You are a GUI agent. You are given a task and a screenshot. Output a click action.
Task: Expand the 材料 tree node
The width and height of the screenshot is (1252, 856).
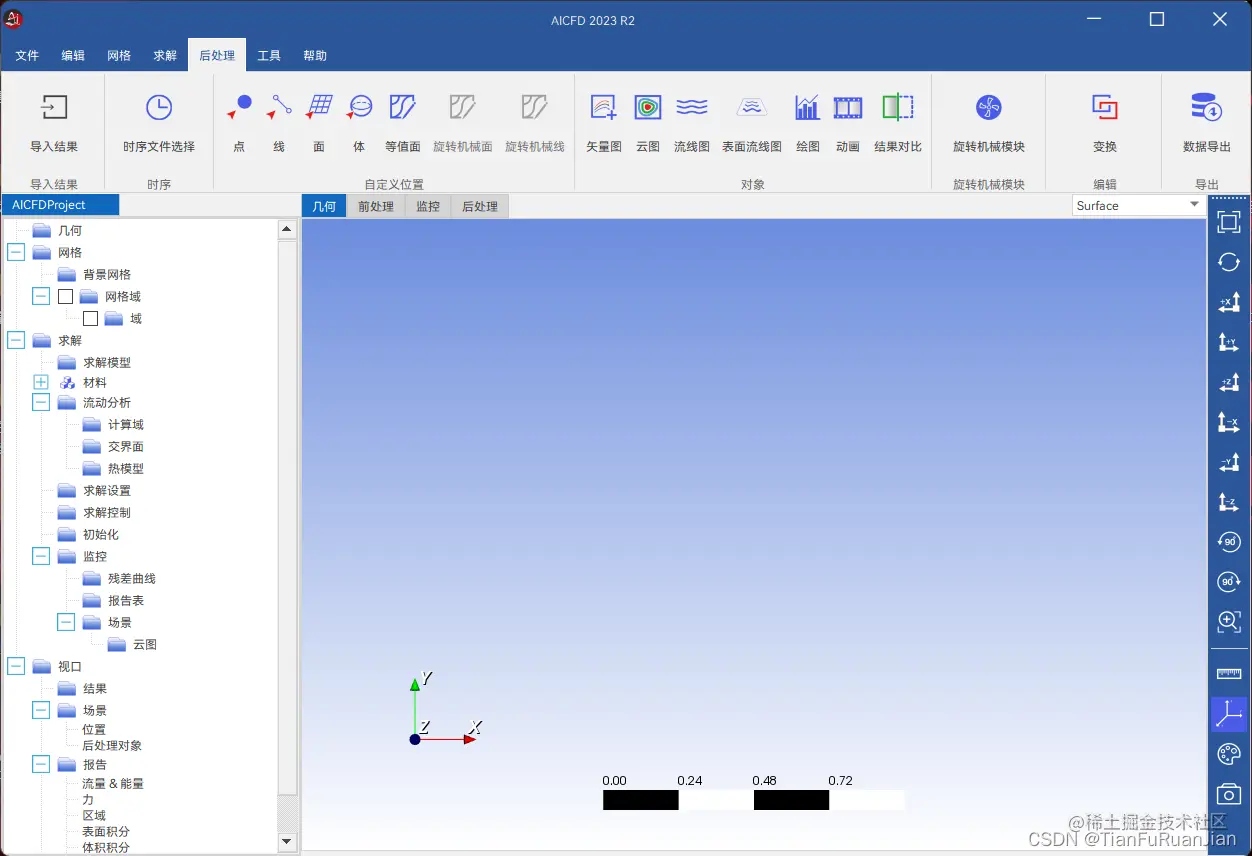[41, 383]
